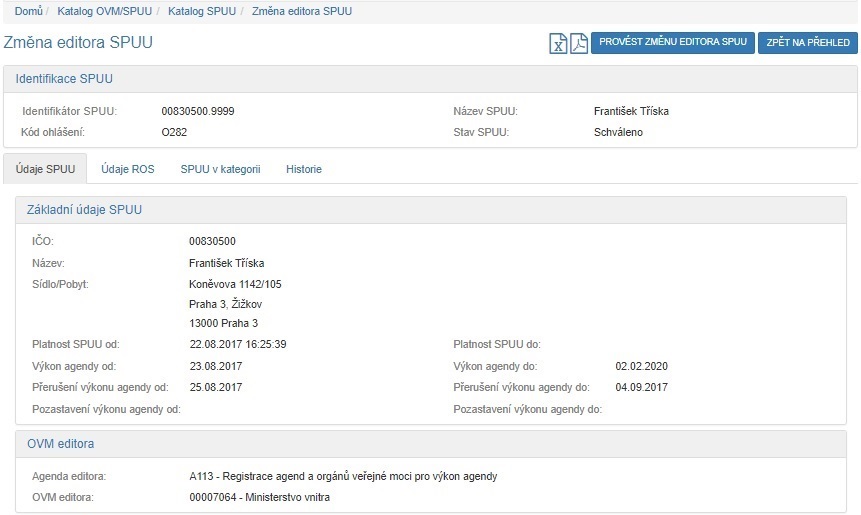Open the SPUU v kategorii tab
Screen dimensions: 861x515
pyautogui.click(x=220, y=169)
